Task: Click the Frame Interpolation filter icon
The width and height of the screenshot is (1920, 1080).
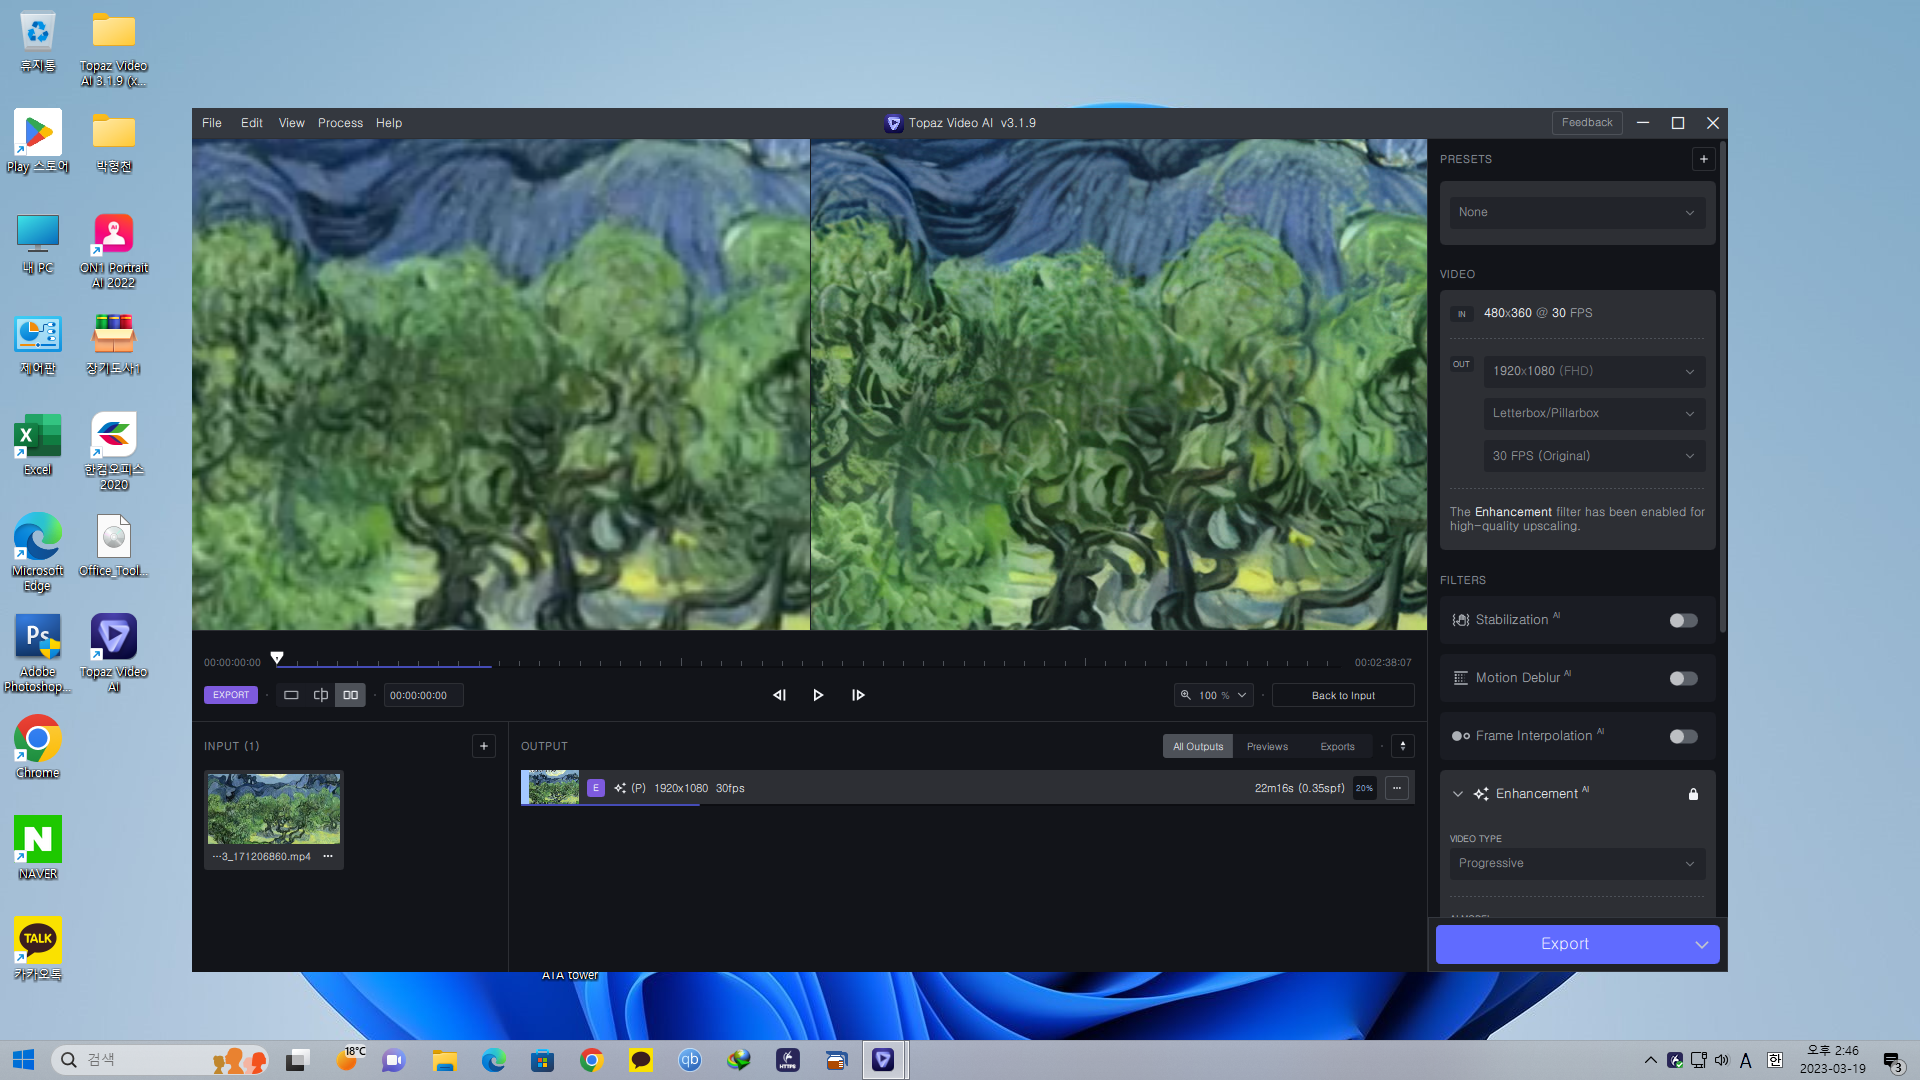Action: 1461,736
